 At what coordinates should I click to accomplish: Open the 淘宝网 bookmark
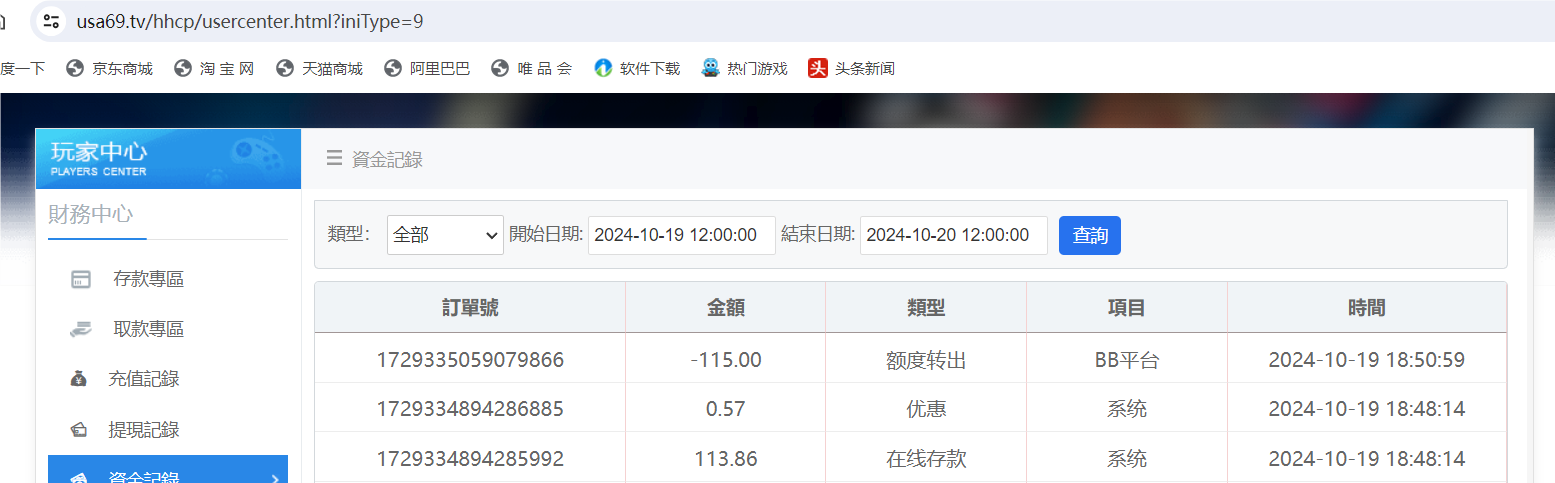[214, 69]
